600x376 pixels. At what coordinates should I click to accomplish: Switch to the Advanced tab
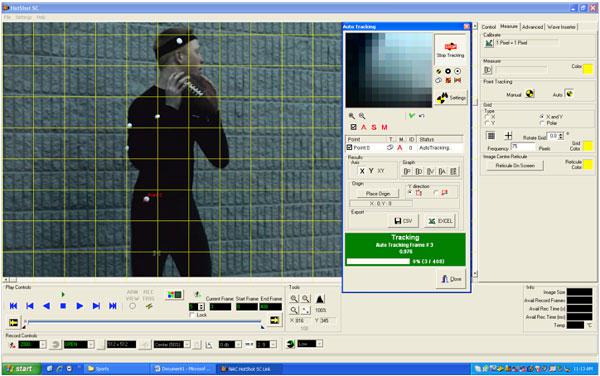click(x=532, y=27)
